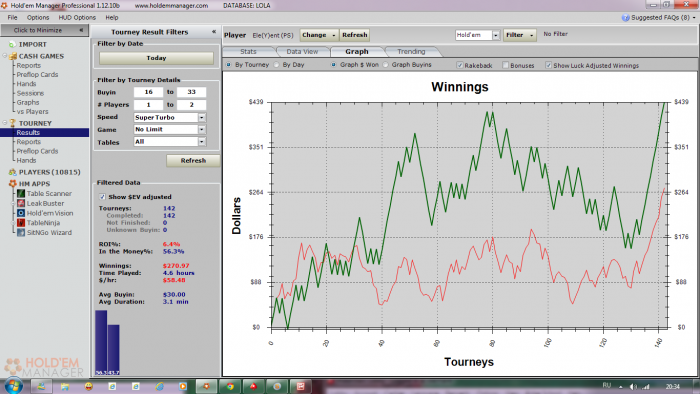
Task: Toggle Show $EV adjusted checkbox
Action: click(102, 197)
